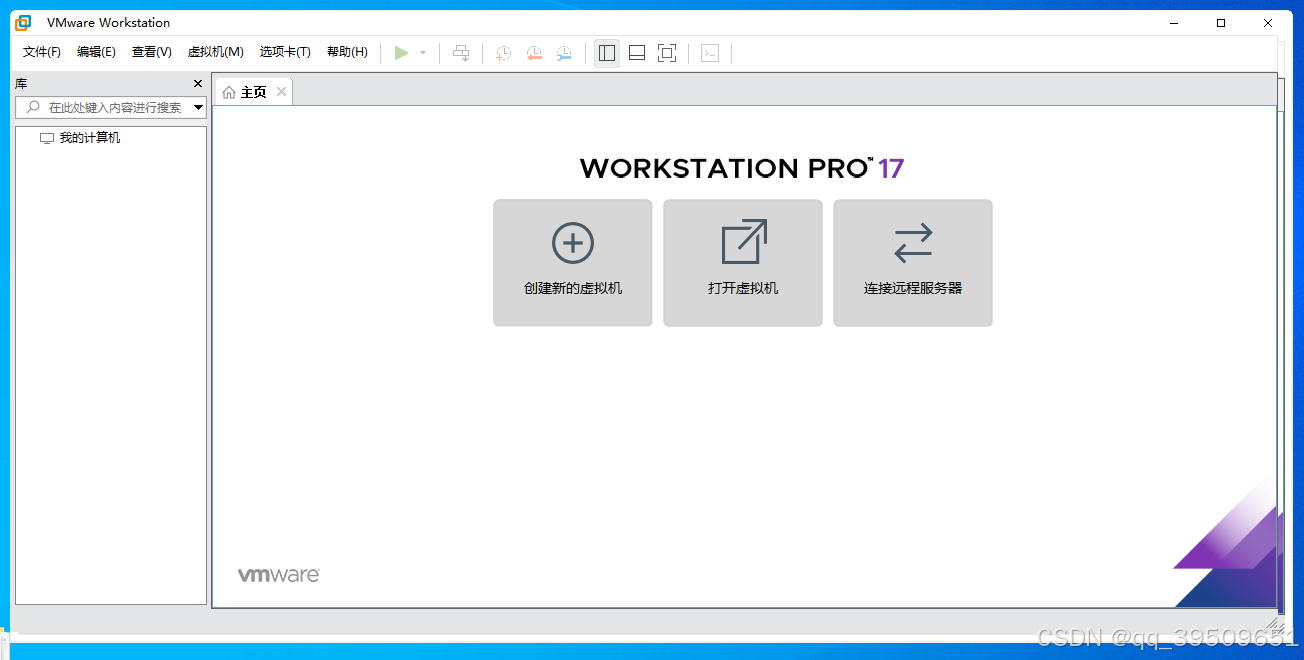Click inside the library search input field
This screenshot has height=660, width=1304.
[110, 107]
